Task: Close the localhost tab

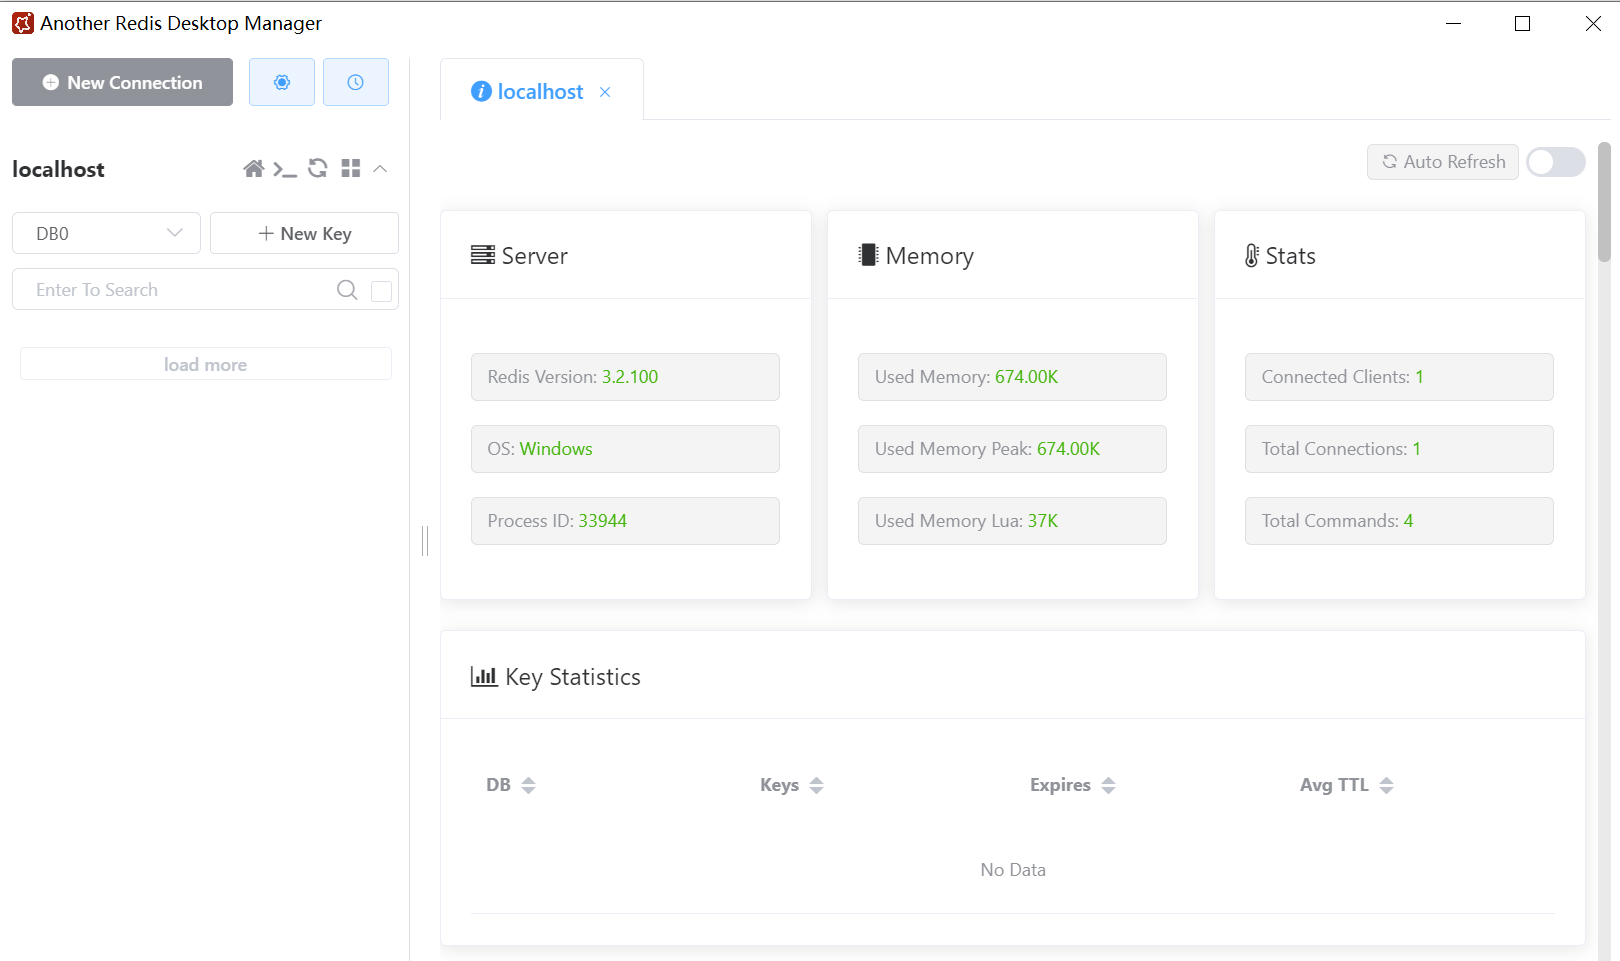Action: [x=605, y=92]
